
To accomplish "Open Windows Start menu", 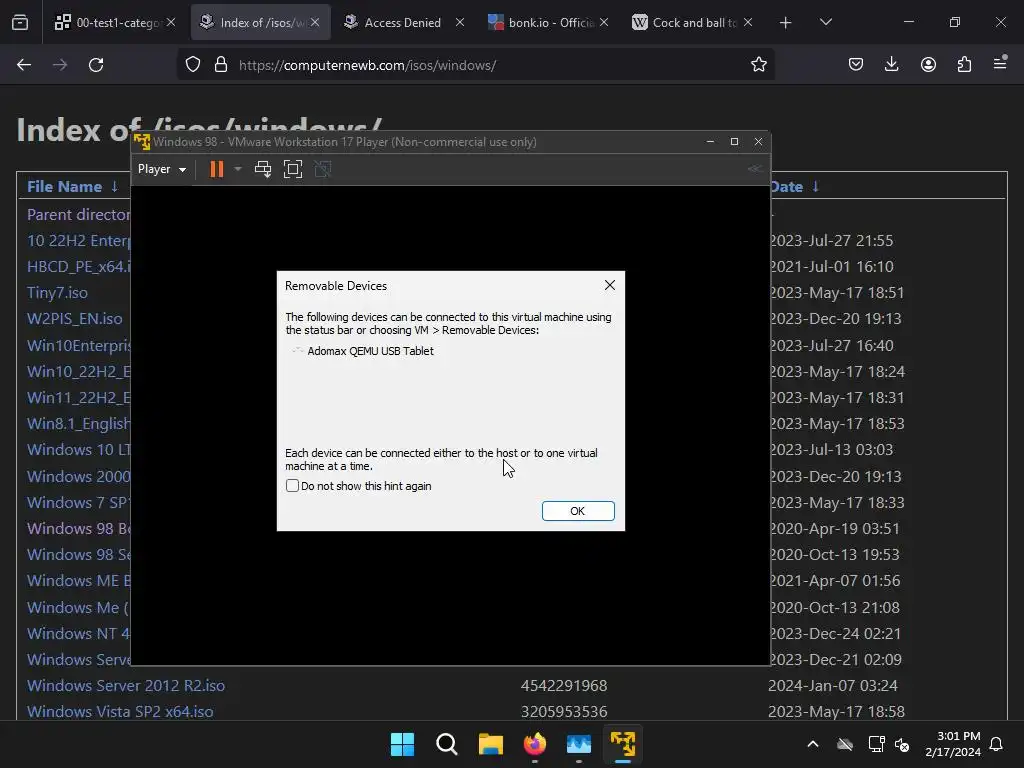I will pos(402,744).
